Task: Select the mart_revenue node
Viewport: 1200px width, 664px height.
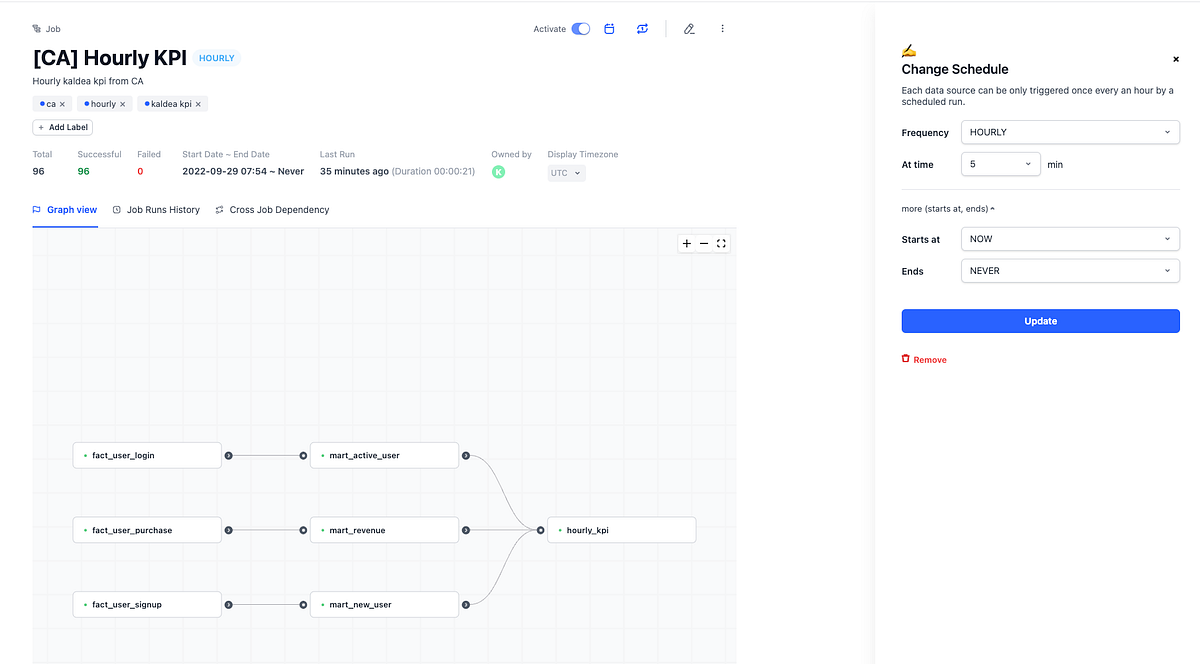Action: [384, 530]
